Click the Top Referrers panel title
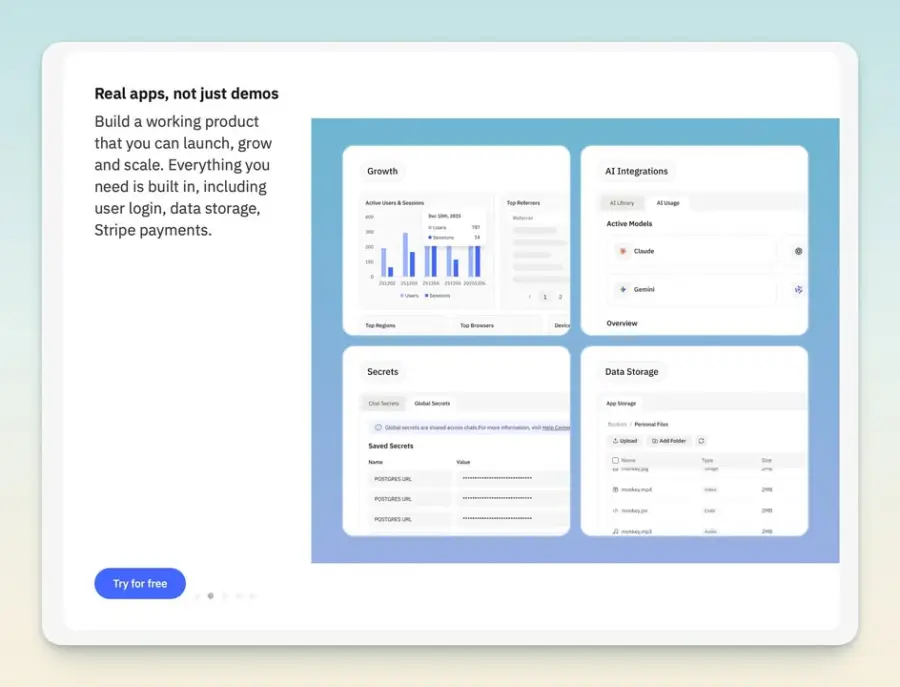The image size is (900, 687). pyautogui.click(x=523, y=203)
